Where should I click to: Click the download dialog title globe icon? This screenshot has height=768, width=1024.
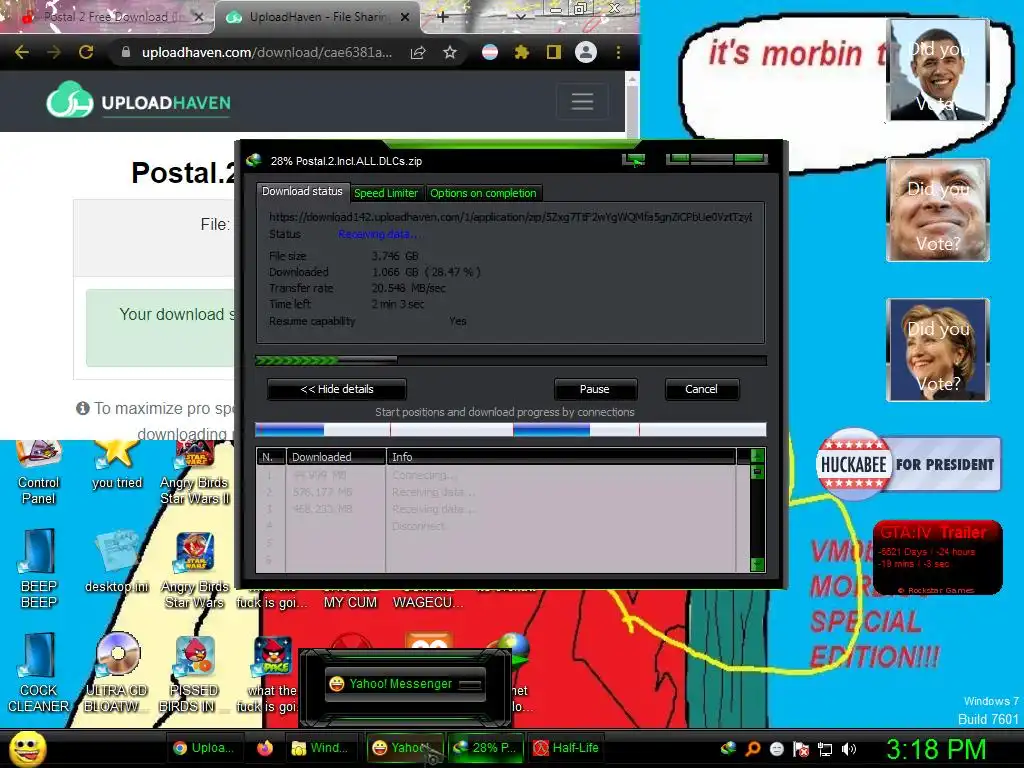[254, 160]
